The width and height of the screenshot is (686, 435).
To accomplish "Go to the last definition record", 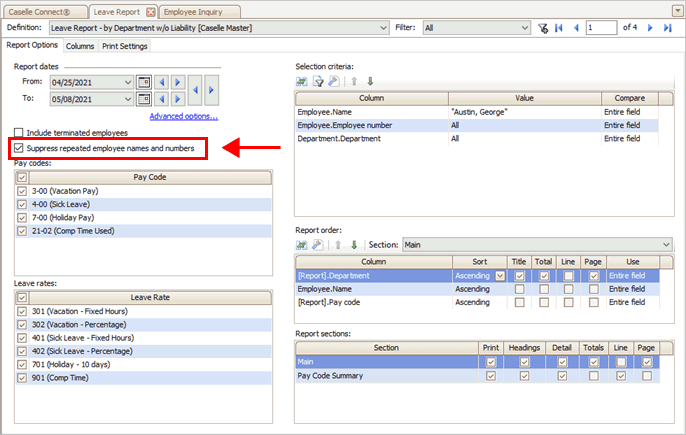I will click(x=668, y=29).
